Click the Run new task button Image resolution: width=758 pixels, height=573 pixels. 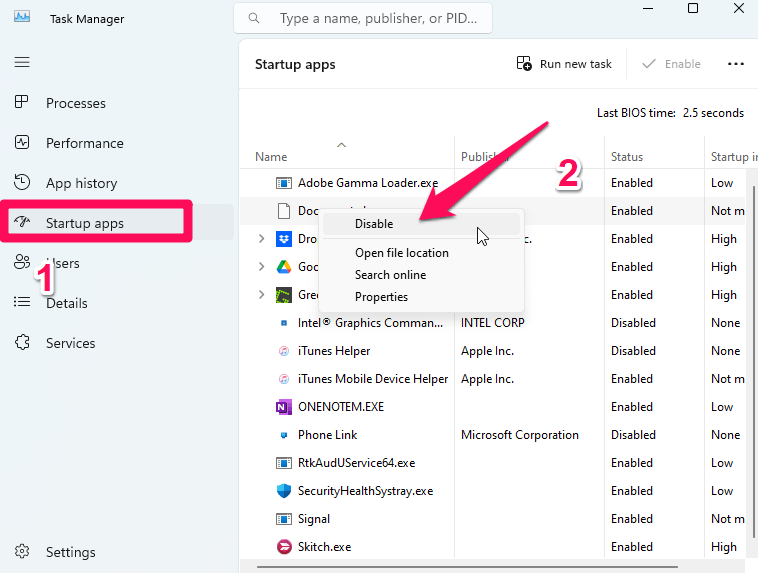click(564, 64)
